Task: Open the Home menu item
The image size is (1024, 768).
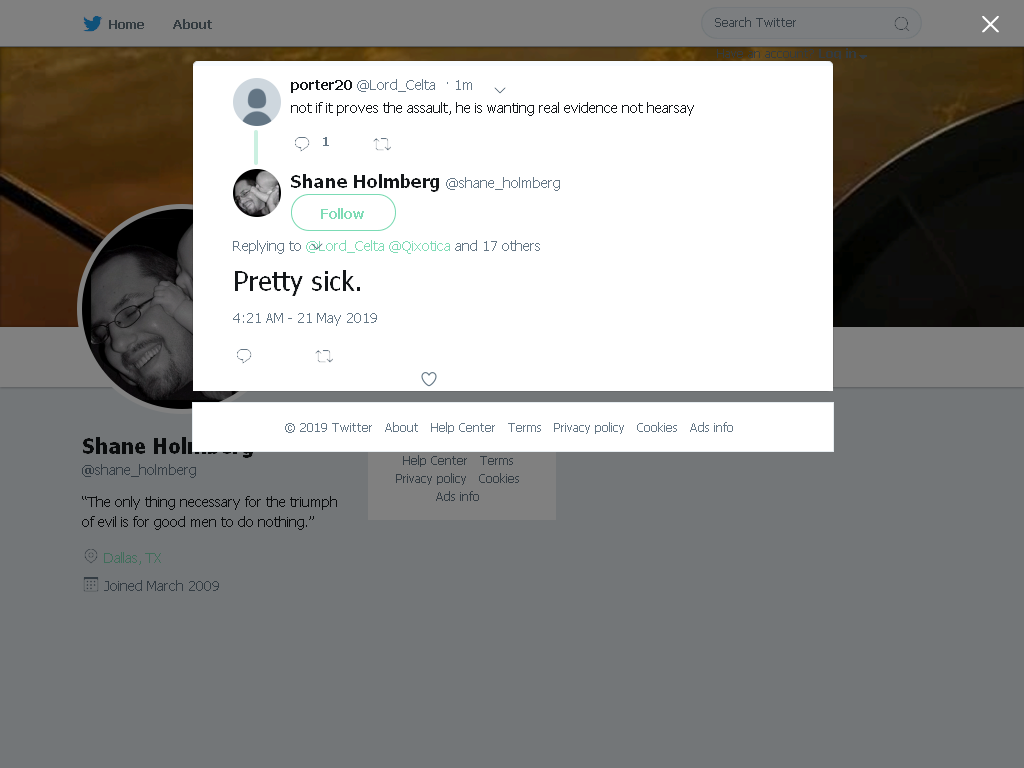Action: coord(126,24)
